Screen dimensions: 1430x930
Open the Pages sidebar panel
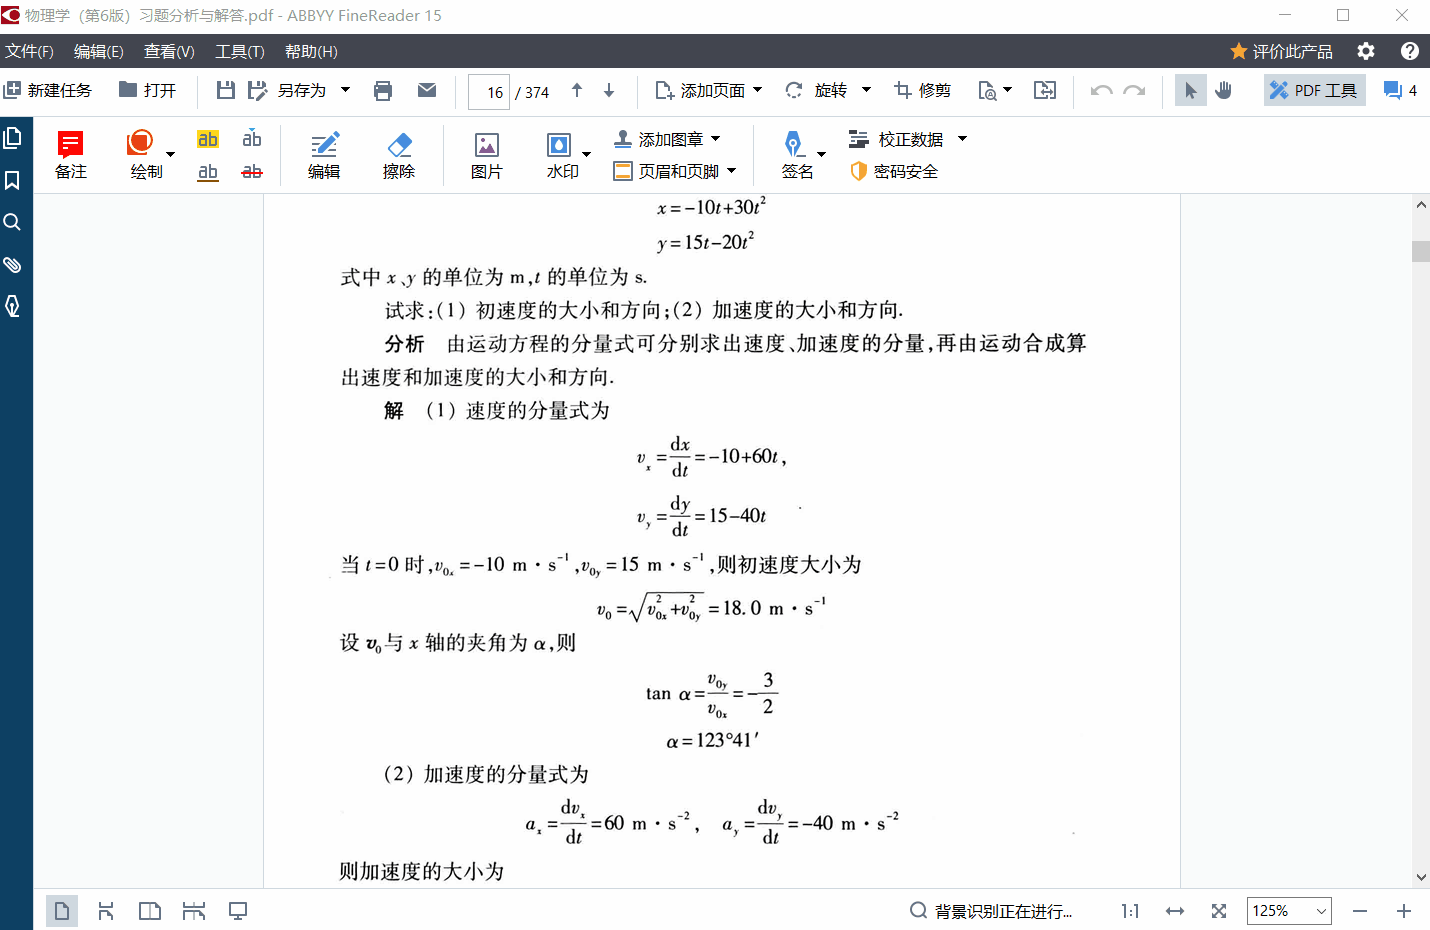point(13,138)
